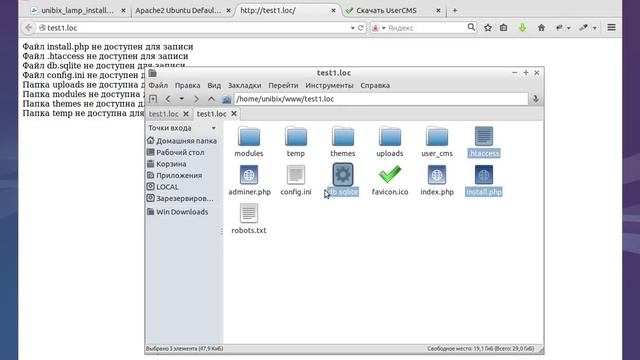Bookmark page with browser star icon
640x360 pixels.
pos(488,28)
